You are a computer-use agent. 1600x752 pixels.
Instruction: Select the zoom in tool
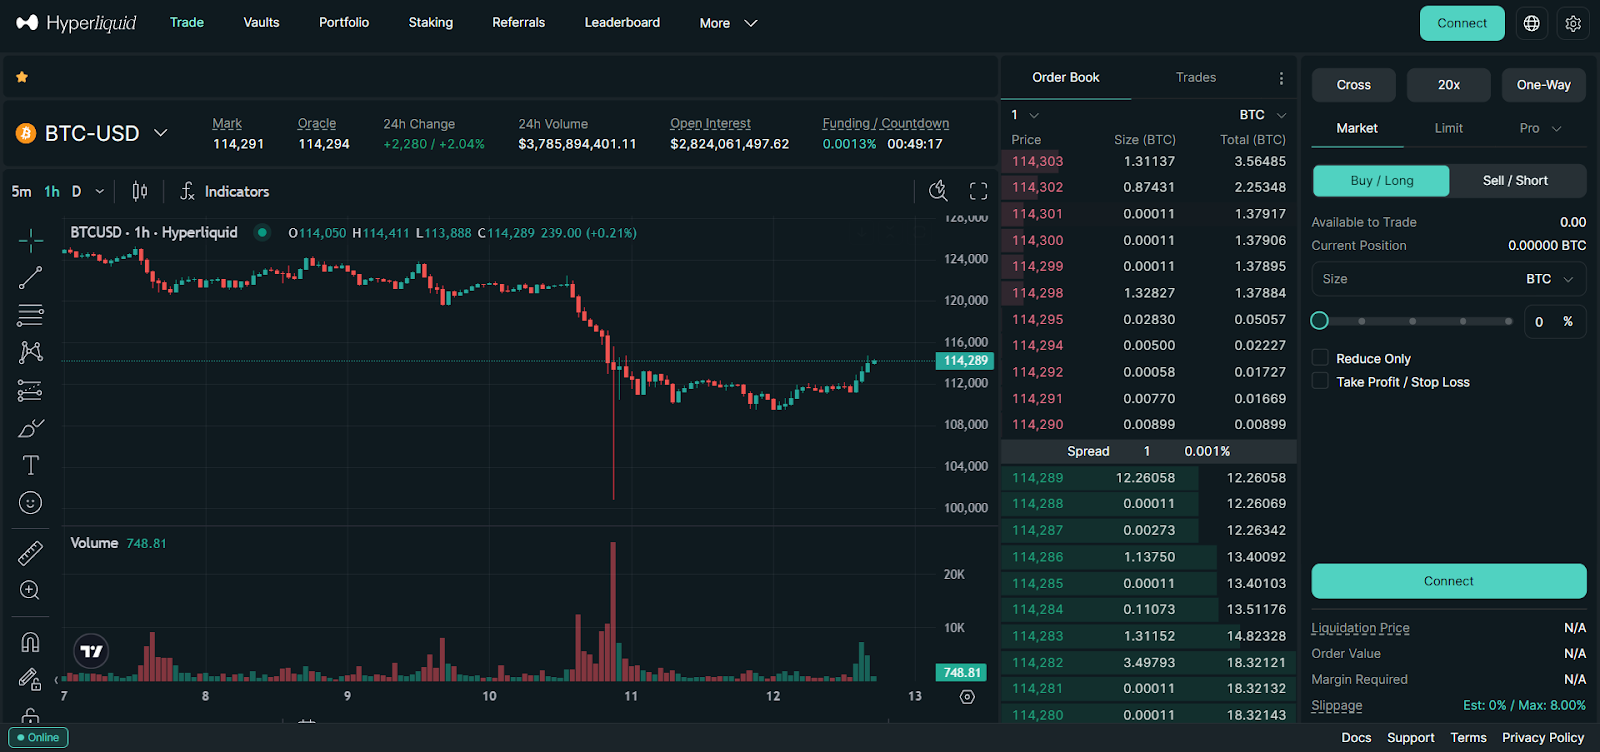(31, 590)
